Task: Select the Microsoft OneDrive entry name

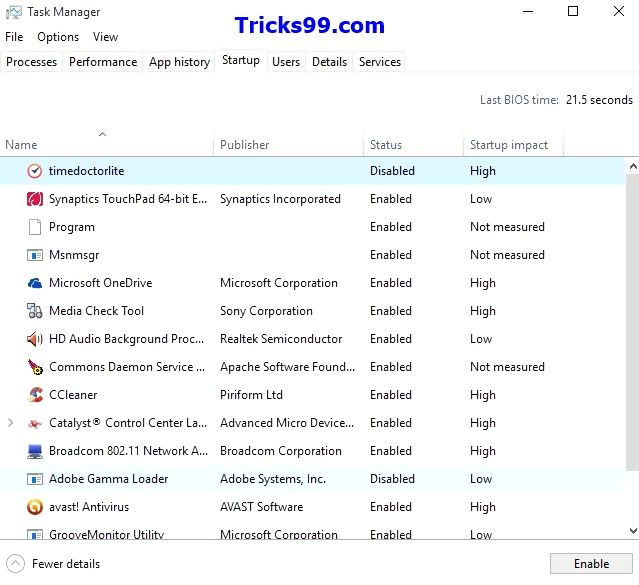Action: pyautogui.click(x=101, y=283)
